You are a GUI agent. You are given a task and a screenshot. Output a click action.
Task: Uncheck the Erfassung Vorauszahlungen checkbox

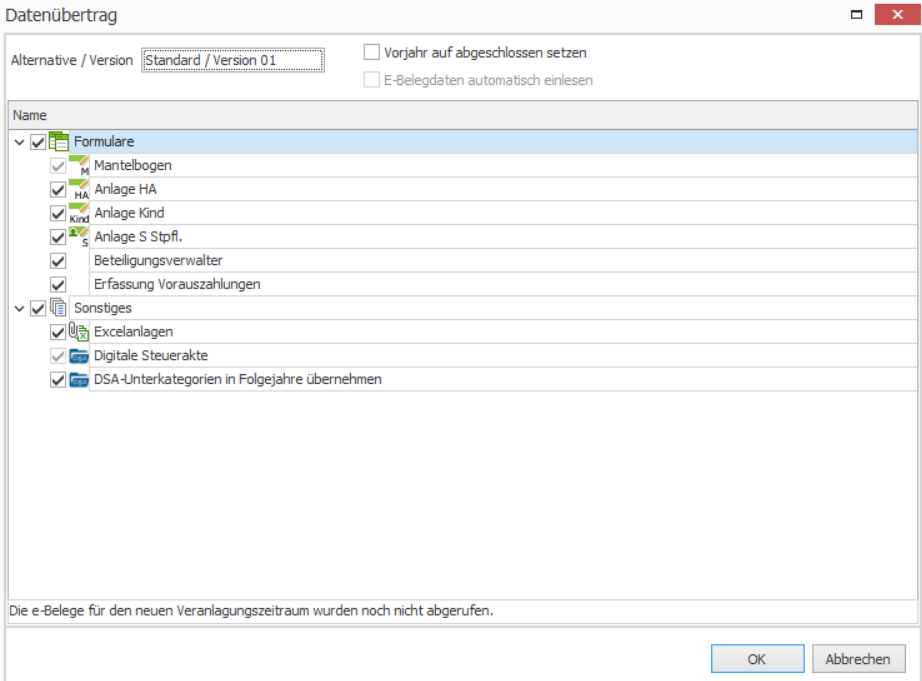(x=58, y=285)
